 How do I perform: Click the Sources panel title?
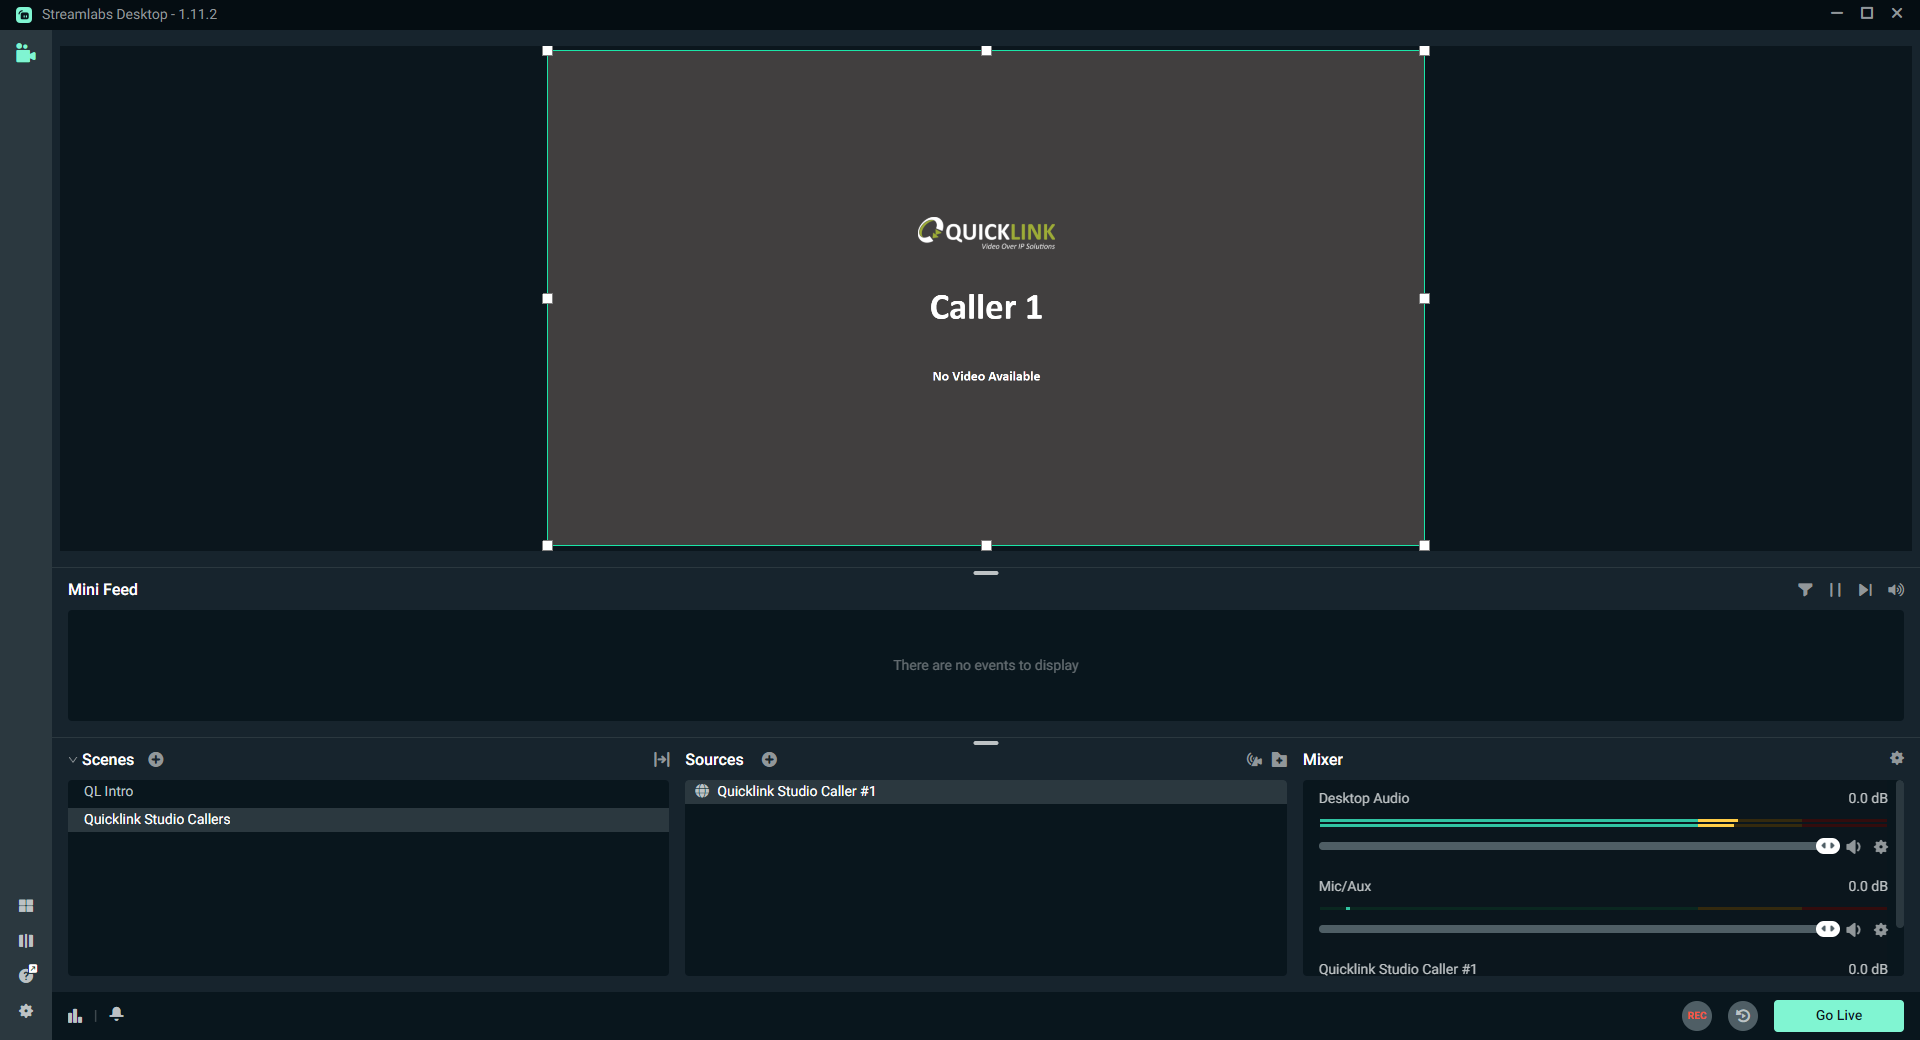(714, 759)
